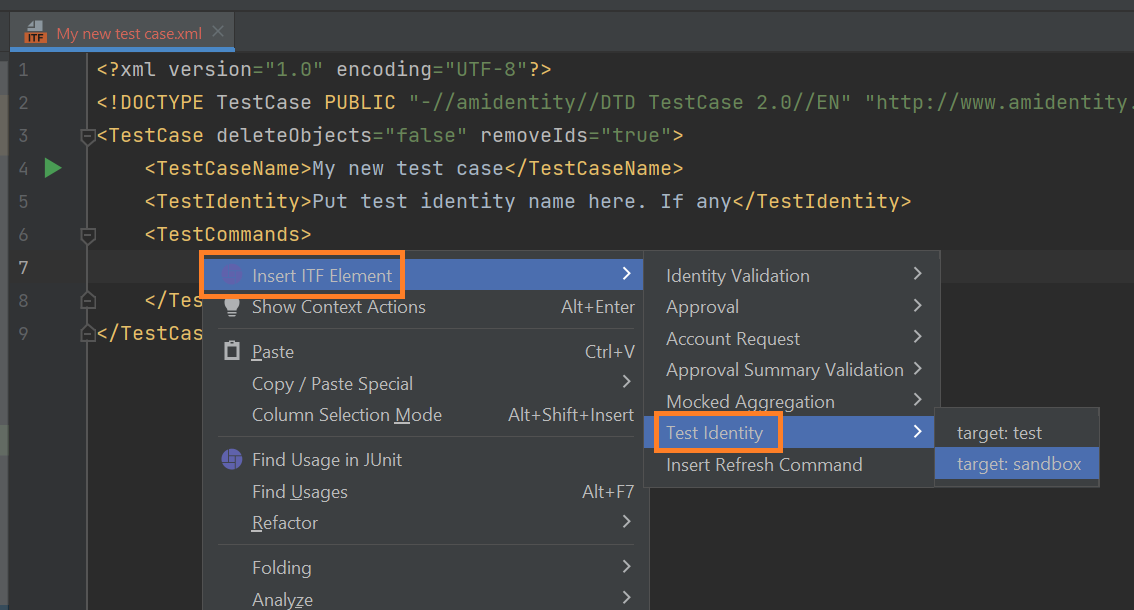Choose target: sandbox option

point(1017,464)
